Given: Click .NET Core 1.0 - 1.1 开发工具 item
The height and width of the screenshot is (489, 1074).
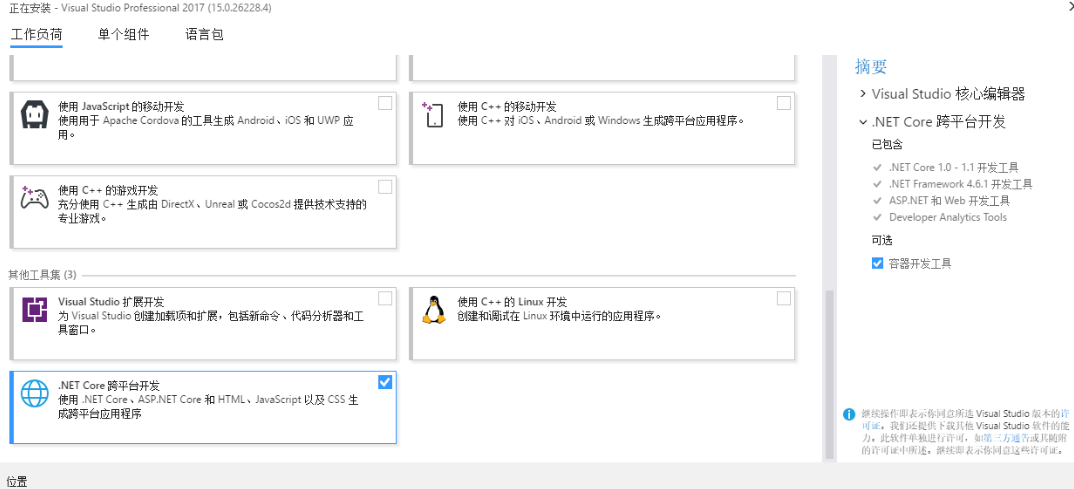Looking at the screenshot, I should point(953,167).
